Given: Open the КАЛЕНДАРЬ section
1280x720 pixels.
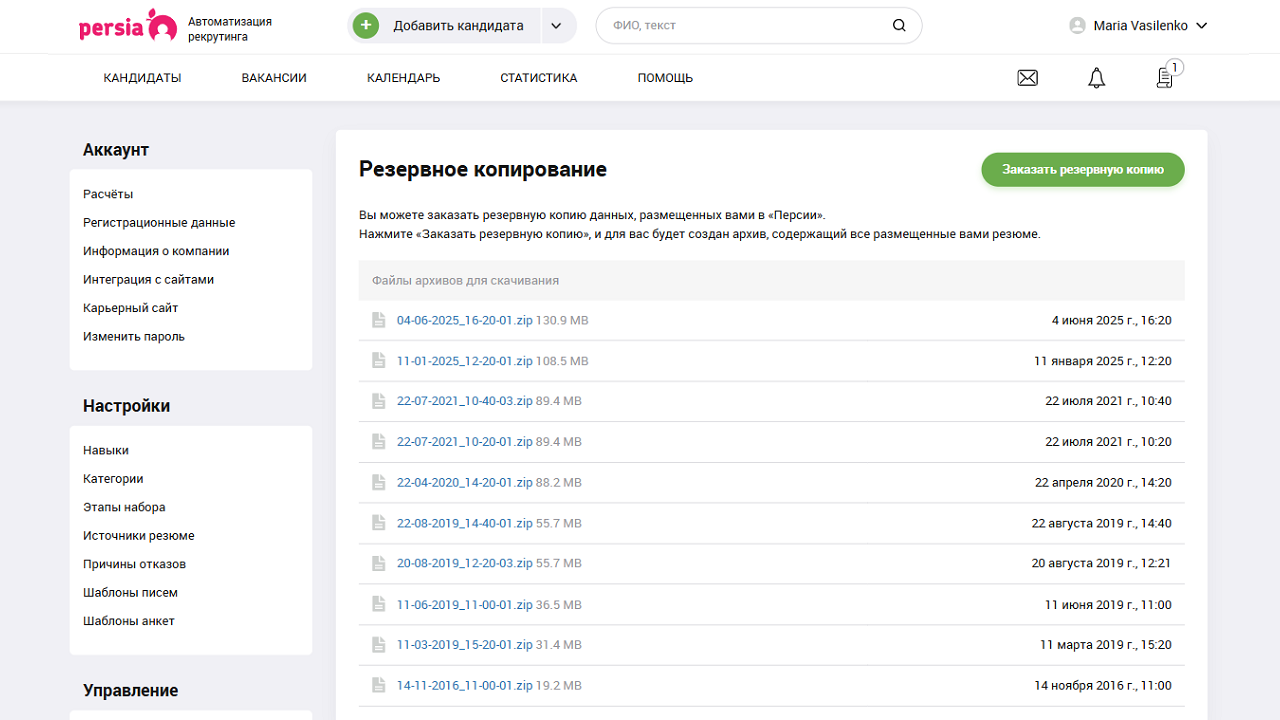Looking at the screenshot, I should [402, 77].
